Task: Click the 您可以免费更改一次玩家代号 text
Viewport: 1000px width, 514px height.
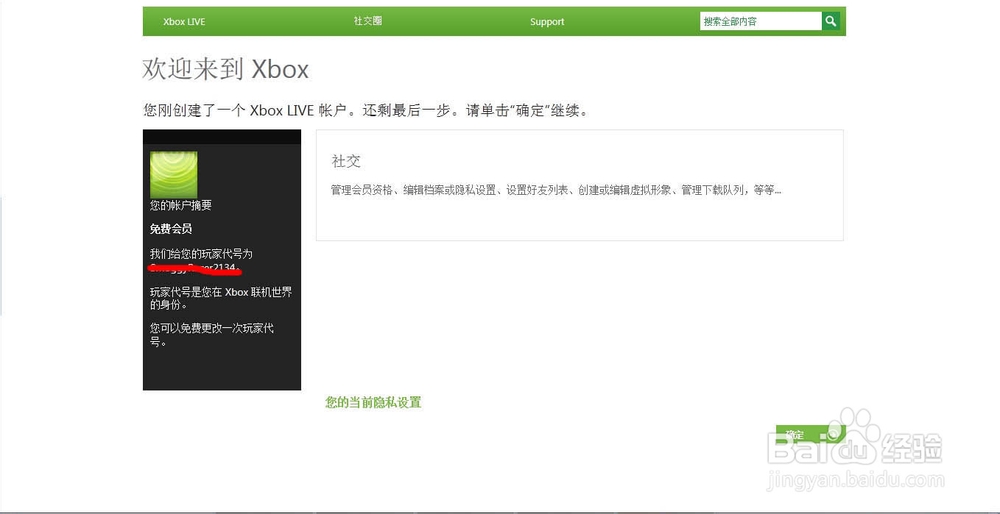Action: pos(212,335)
